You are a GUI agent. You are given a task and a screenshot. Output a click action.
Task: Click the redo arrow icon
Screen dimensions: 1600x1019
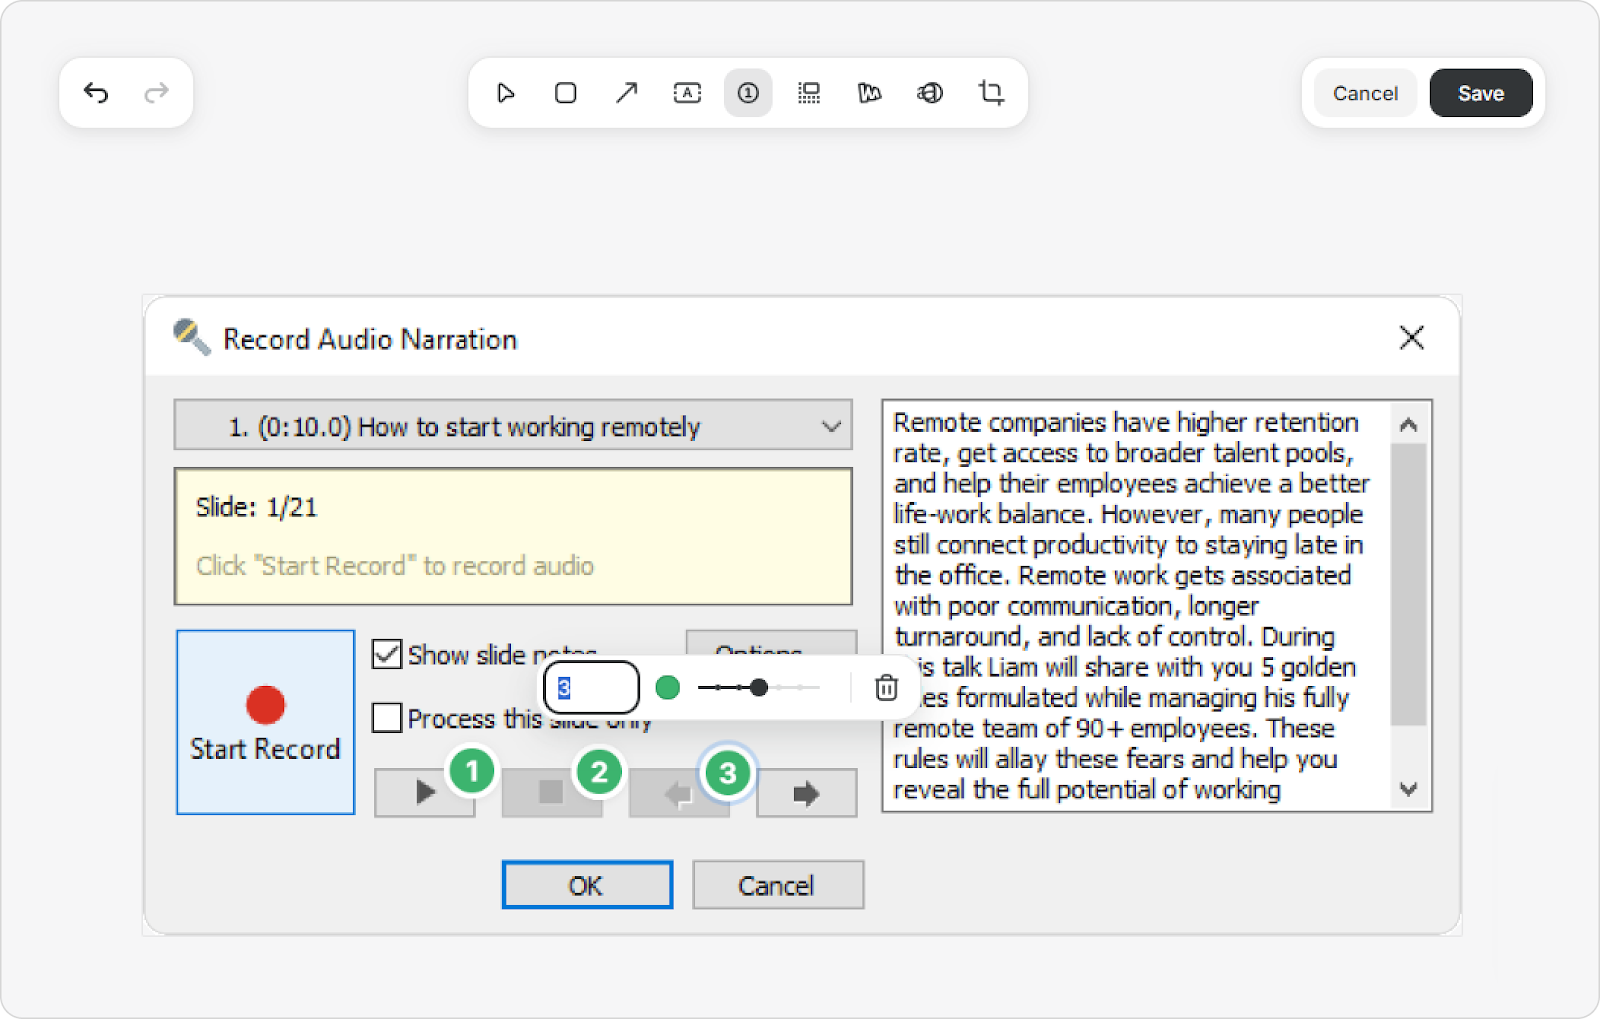pos(156,93)
